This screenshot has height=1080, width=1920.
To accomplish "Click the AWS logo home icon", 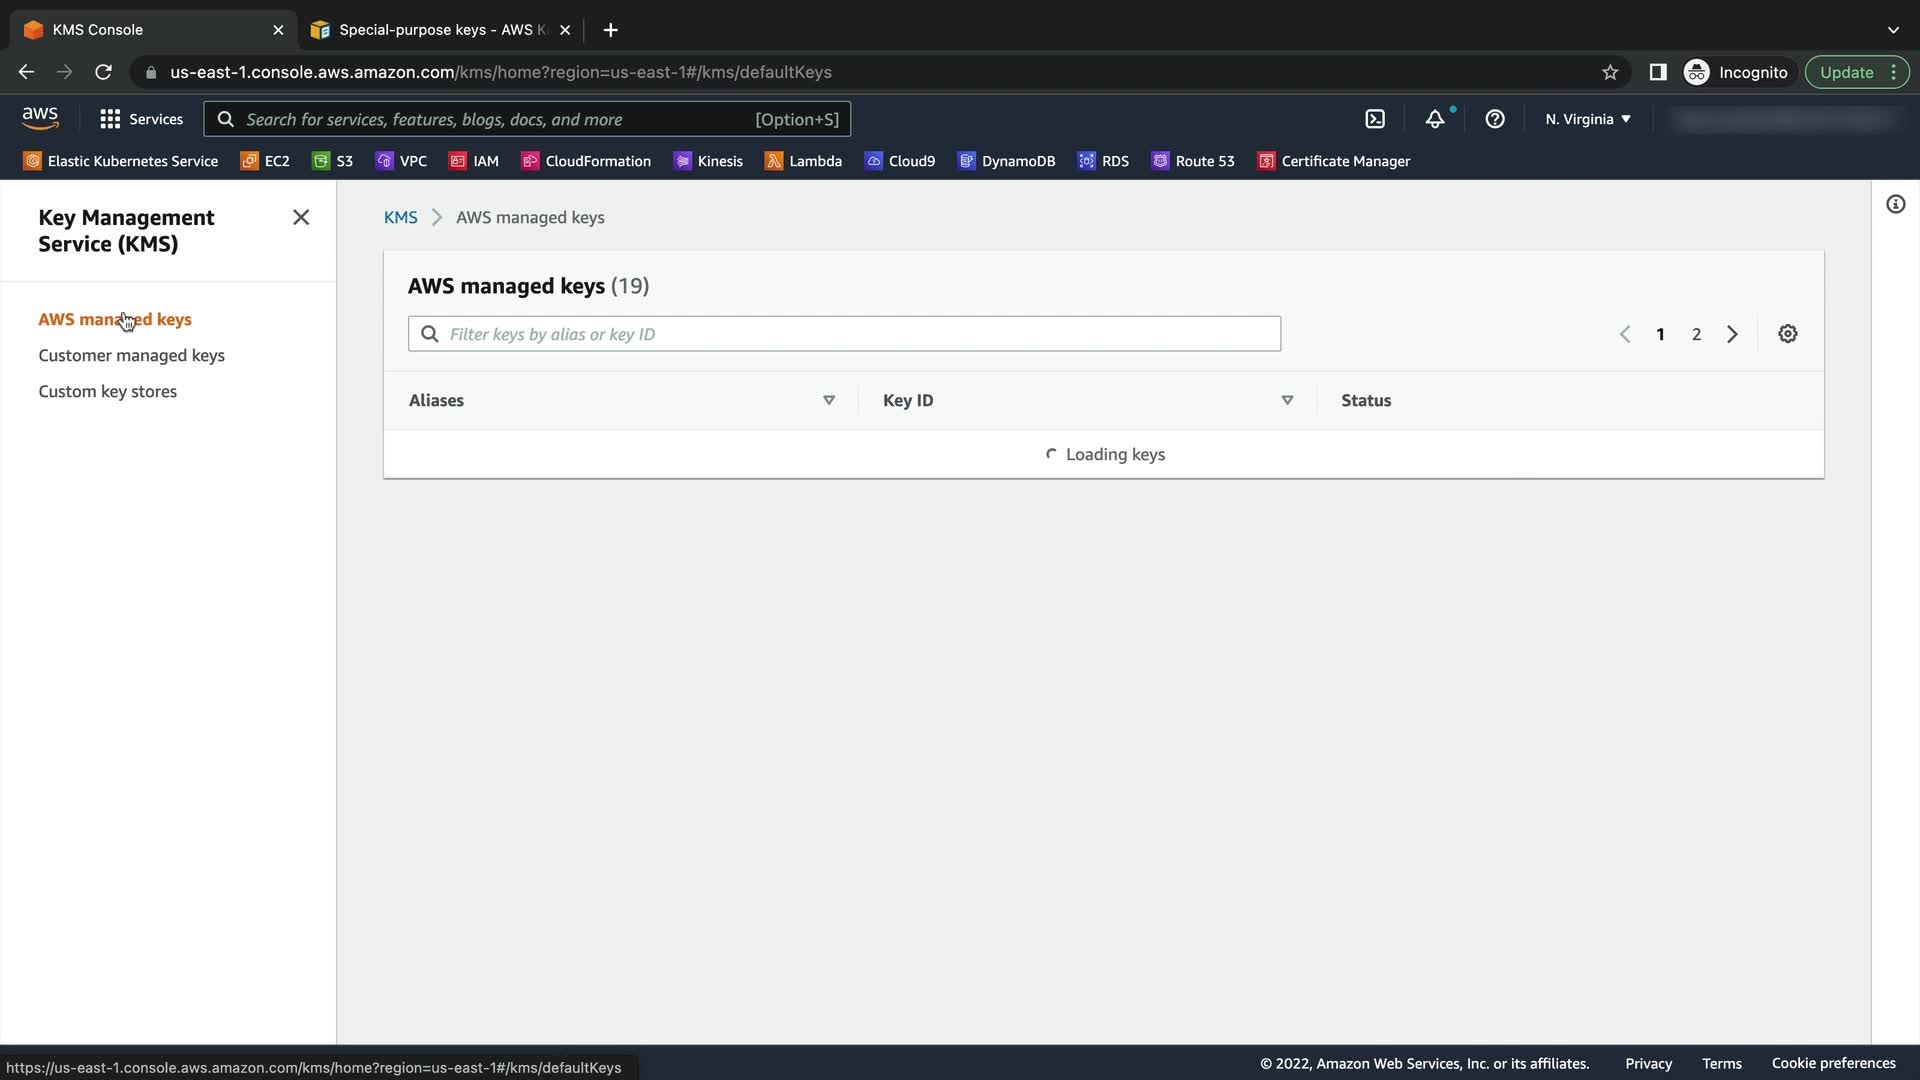I will [x=40, y=118].
